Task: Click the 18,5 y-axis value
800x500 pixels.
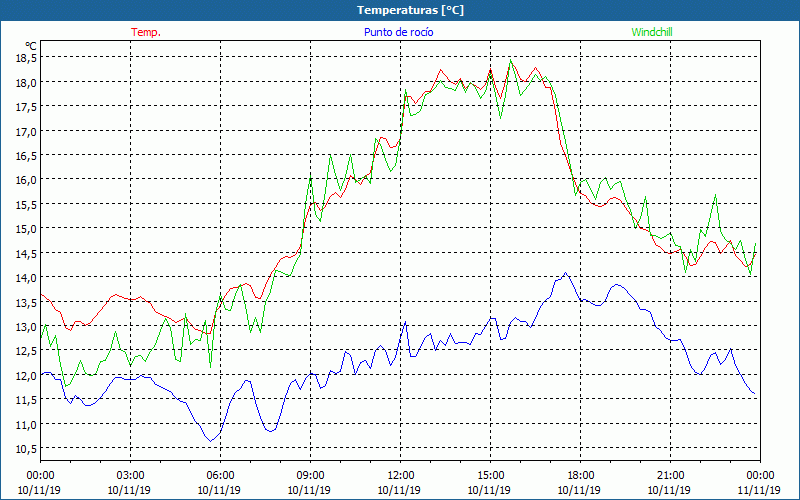Action: tap(26, 58)
